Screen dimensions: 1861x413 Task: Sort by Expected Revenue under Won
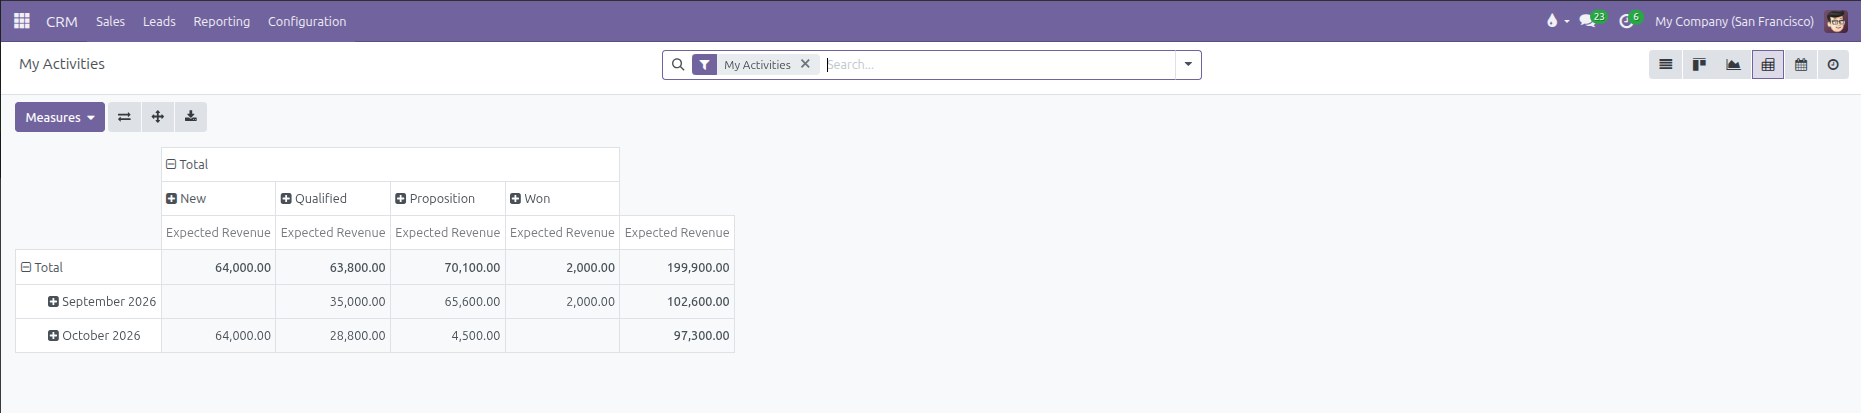click(562, 232)
